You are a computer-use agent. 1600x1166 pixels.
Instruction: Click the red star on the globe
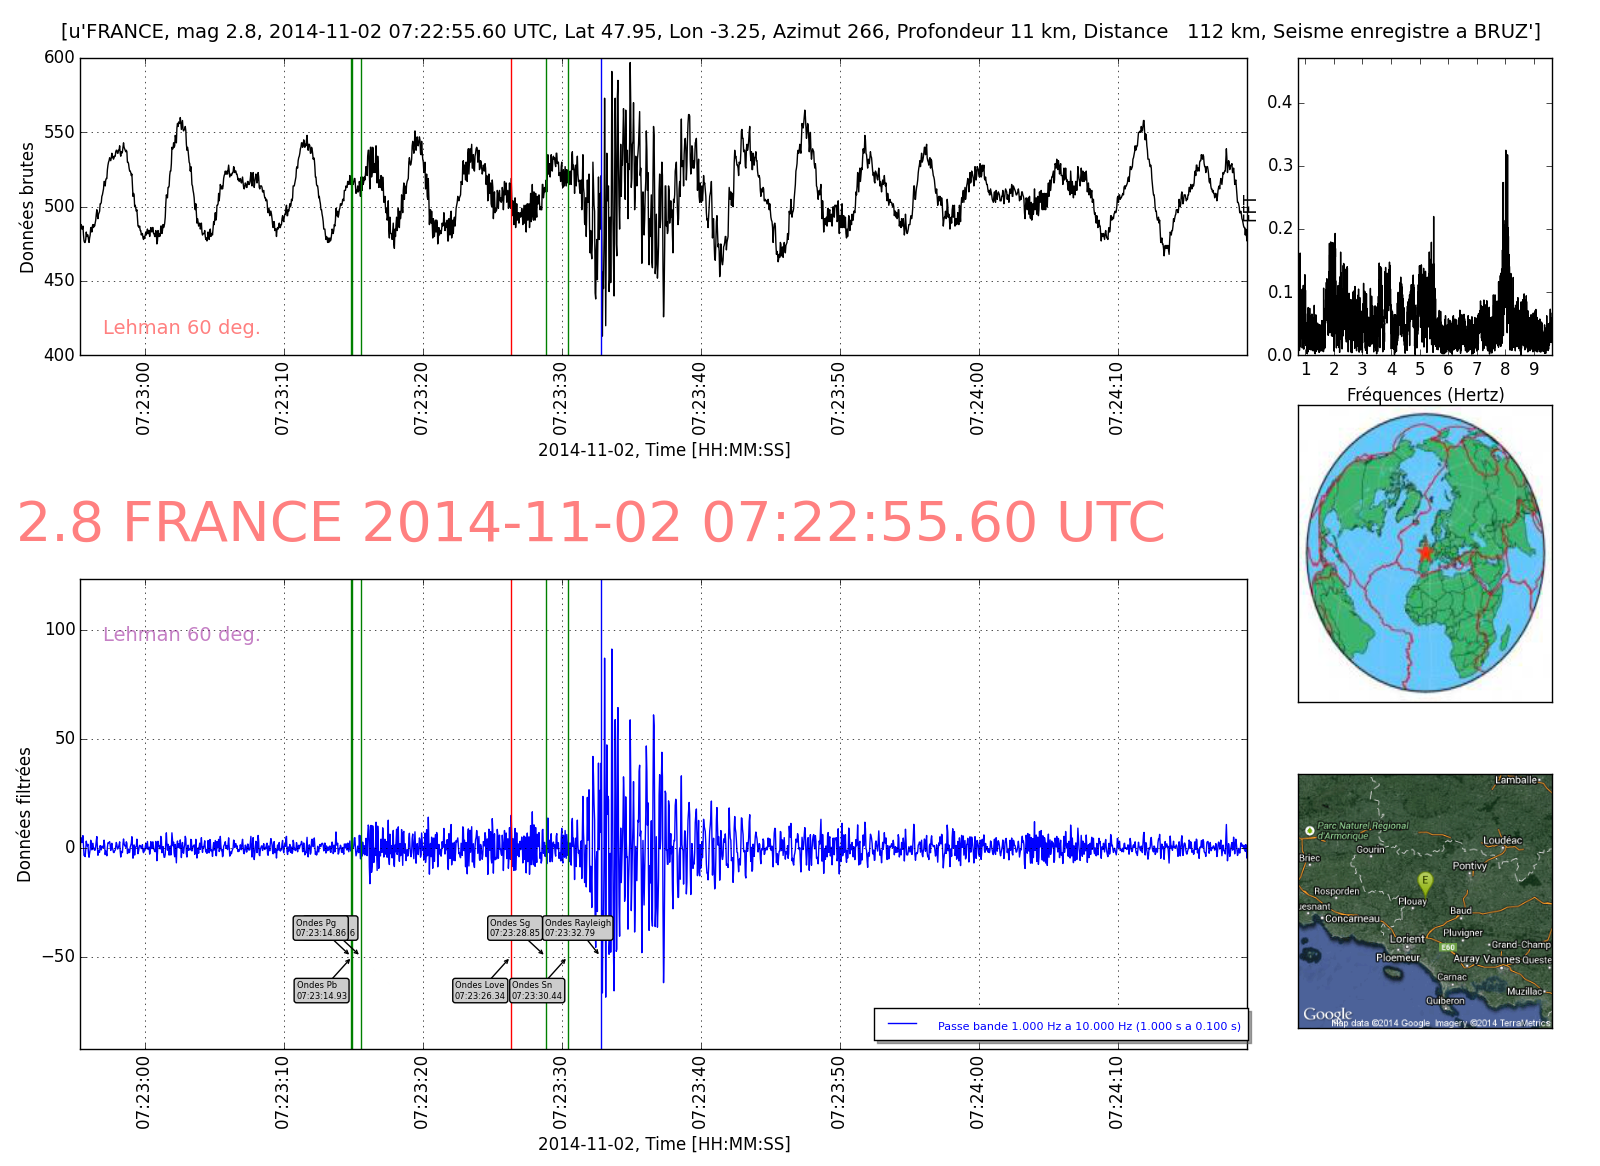click(x=1425, y=552)
